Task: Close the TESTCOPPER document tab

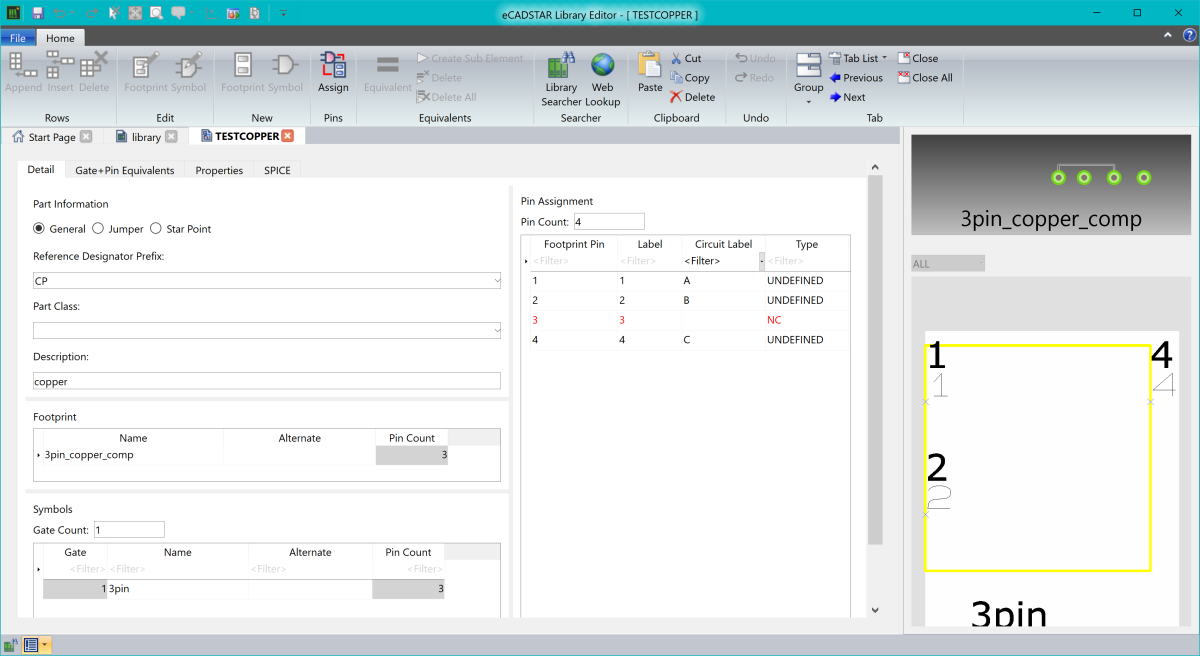Action: click(288, 136)
